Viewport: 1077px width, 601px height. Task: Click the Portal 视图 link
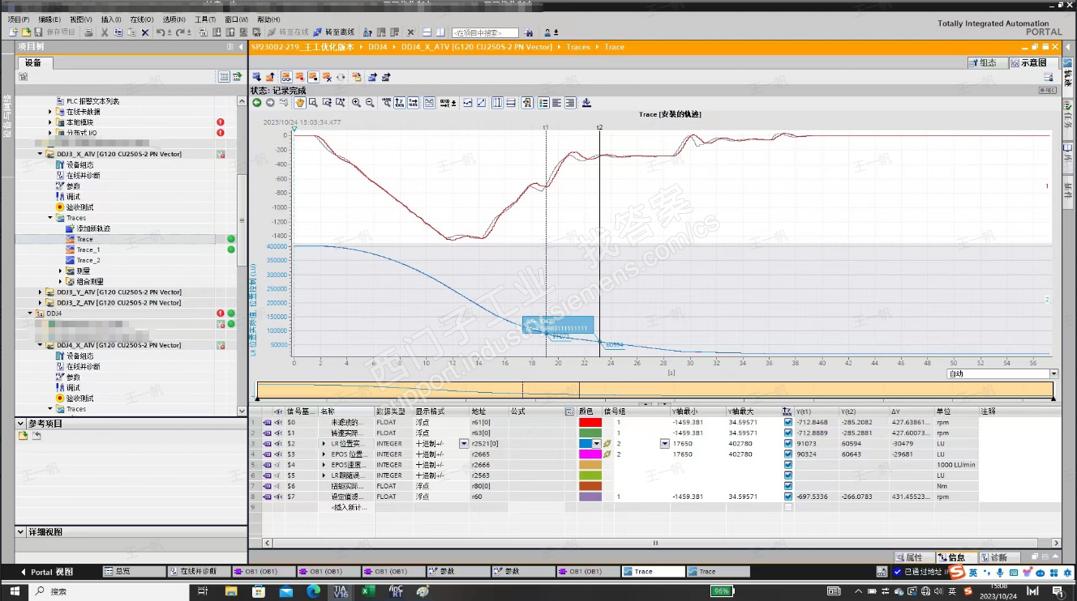46,572
